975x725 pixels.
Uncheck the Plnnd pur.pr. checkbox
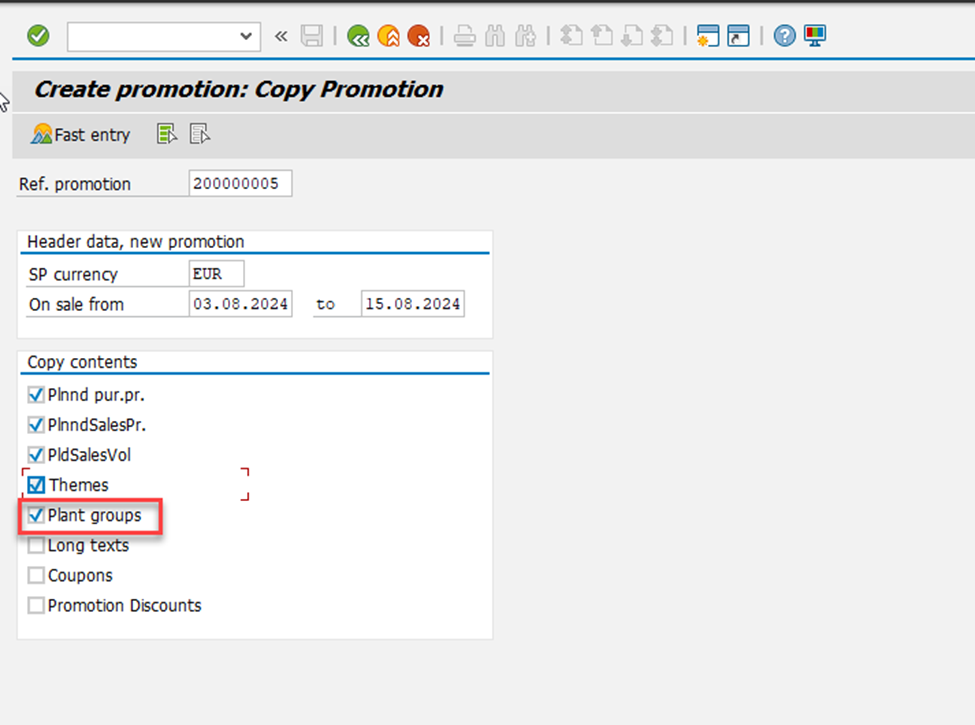pyautogui.click(x=36, y=395)
